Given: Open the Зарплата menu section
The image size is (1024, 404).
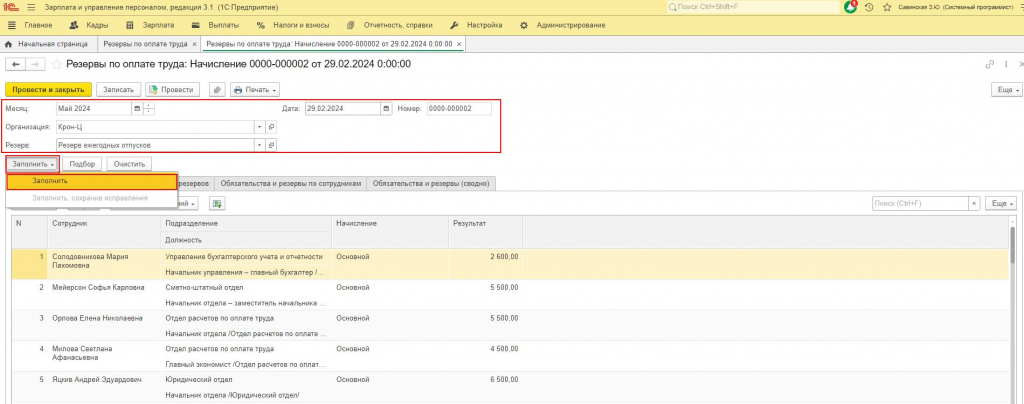Looking at the screenshot, I should tap(150, 25).
